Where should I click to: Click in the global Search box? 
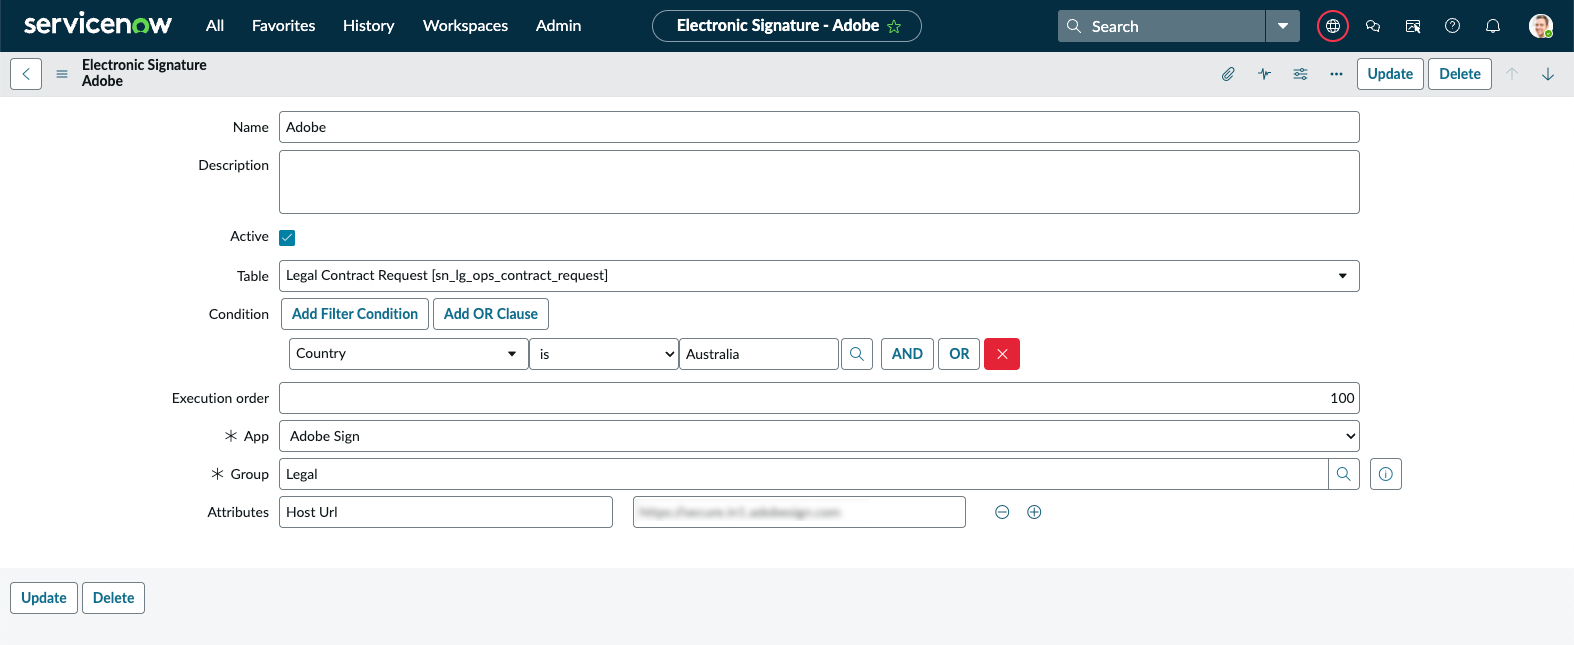[1162, 26]
